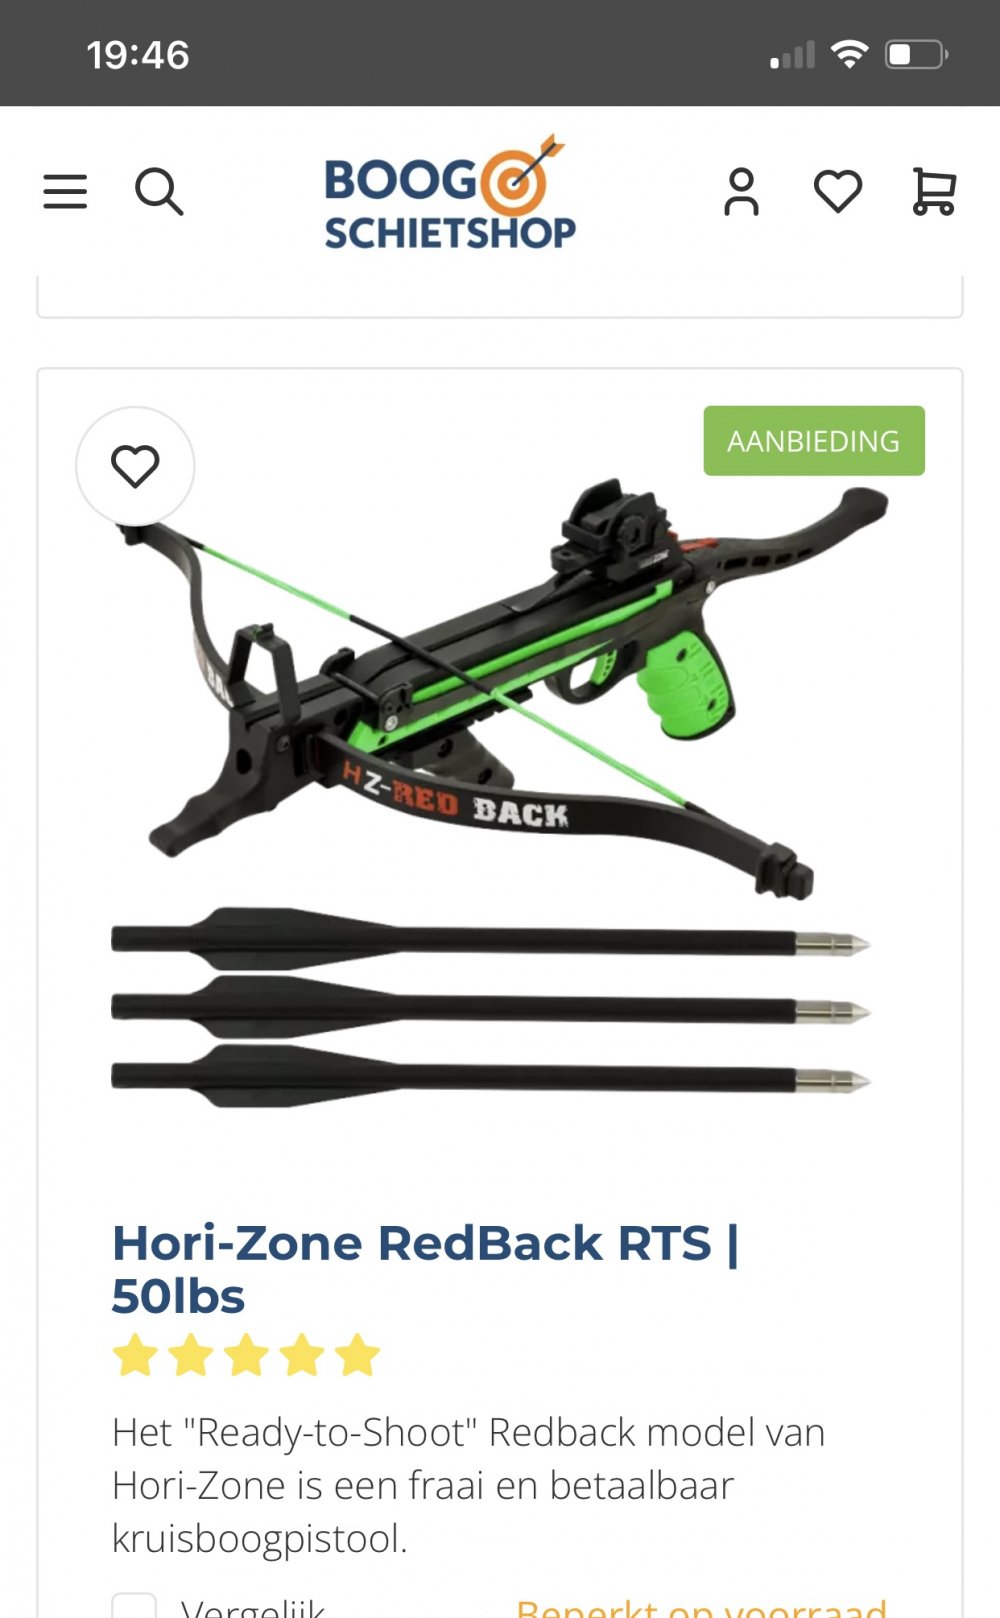This screenshot has height=1618, width=1000.
Task: Open the hamburger navigation menu
Action: click(x=65, y=191)
